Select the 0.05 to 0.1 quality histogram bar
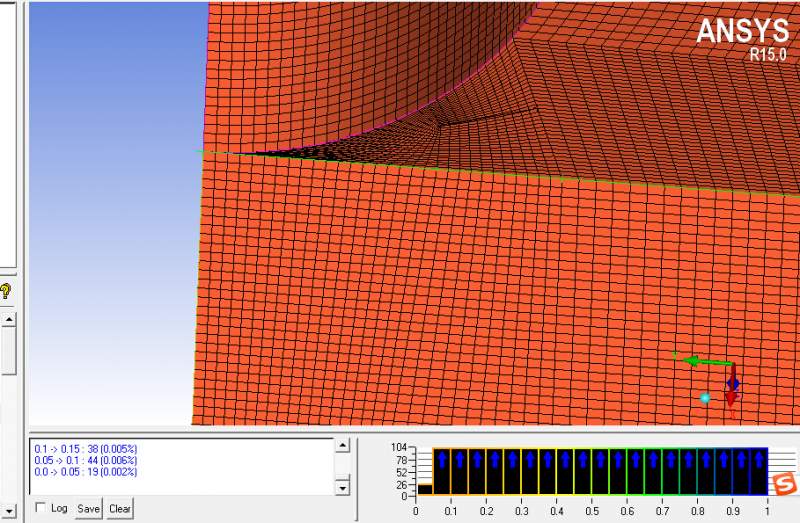 coord(442,471)
